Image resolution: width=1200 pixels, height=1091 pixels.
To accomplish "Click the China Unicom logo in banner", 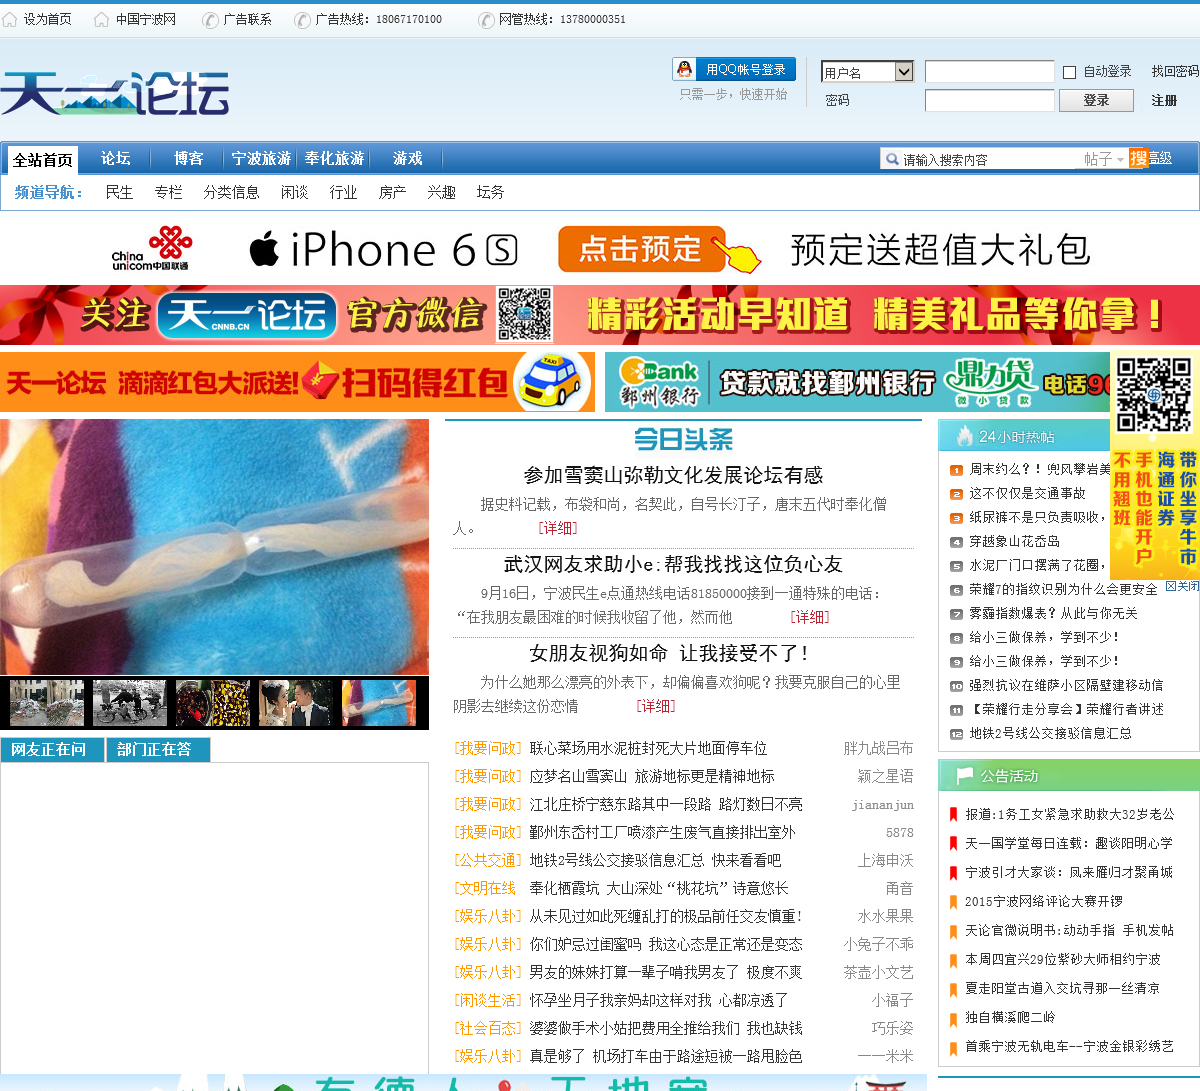I will click(151, 248).
